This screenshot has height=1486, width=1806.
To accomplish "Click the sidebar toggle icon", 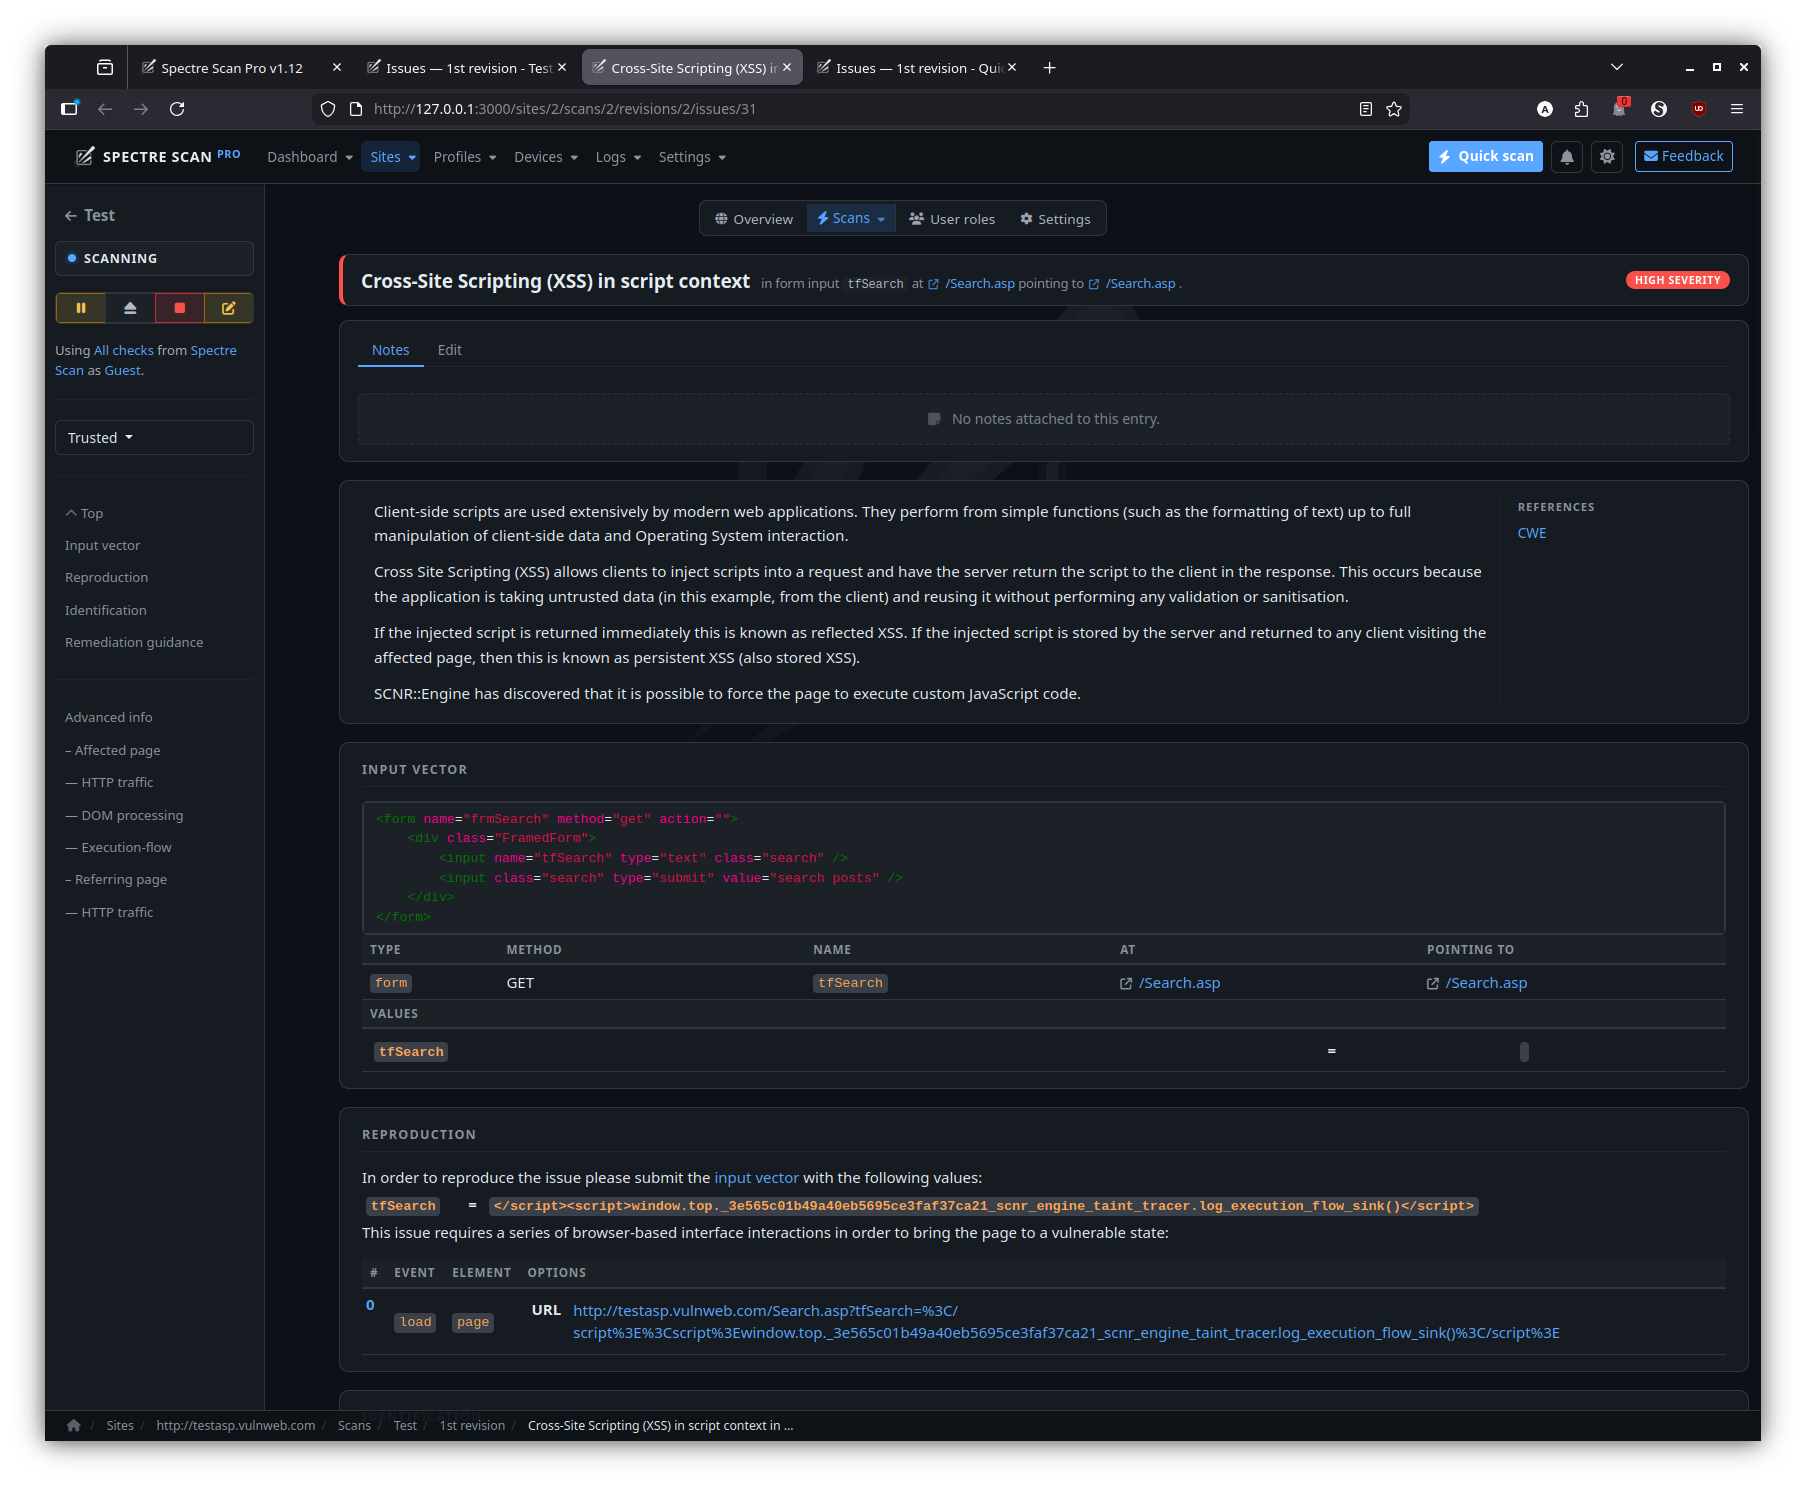I will [69, 109].
